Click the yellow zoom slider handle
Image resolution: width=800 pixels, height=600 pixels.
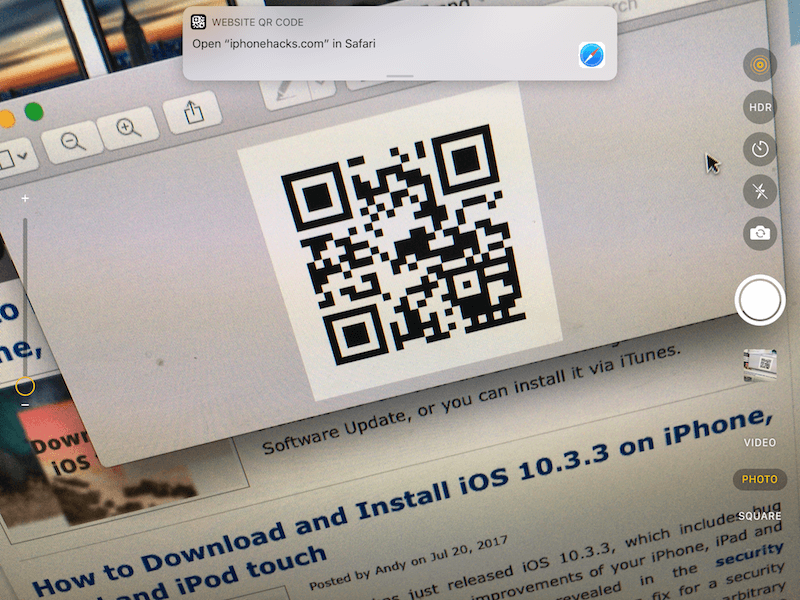(x=25, y=385)
